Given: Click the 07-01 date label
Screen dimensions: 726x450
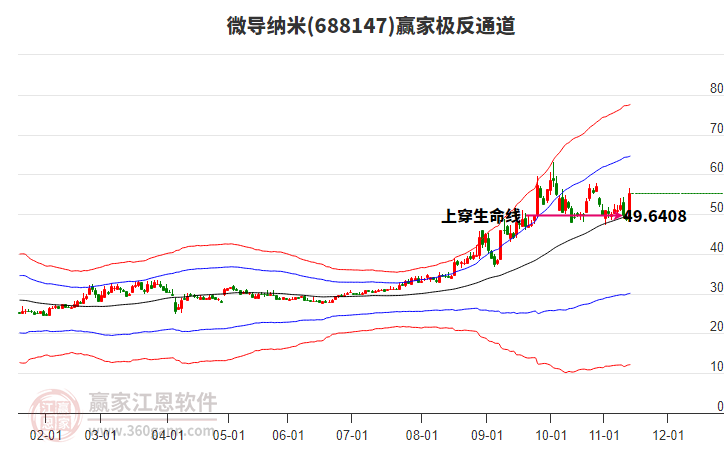Looking at the screenshot, I should 352,435.
